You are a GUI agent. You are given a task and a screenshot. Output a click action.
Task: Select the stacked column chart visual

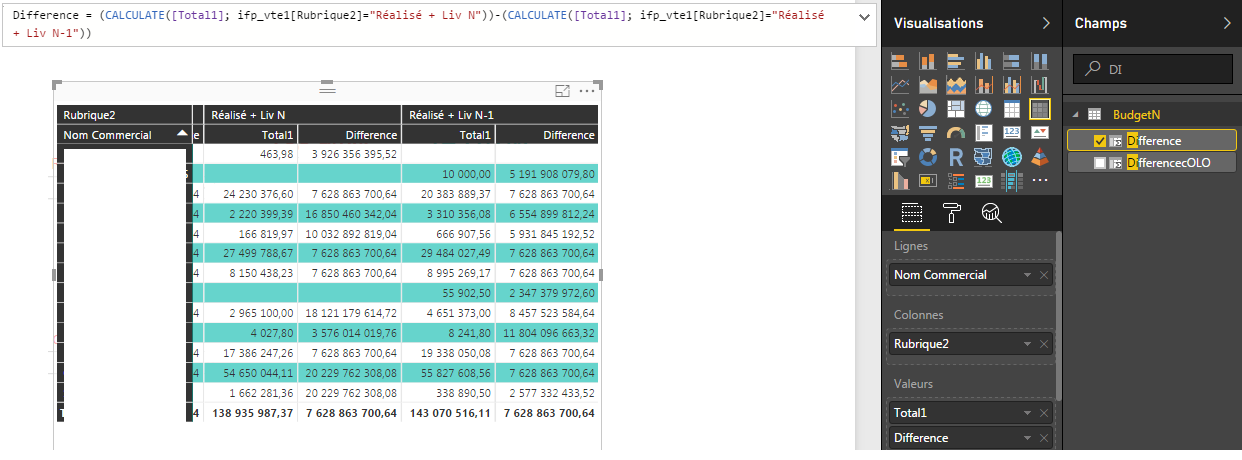(x=927, y=62)
